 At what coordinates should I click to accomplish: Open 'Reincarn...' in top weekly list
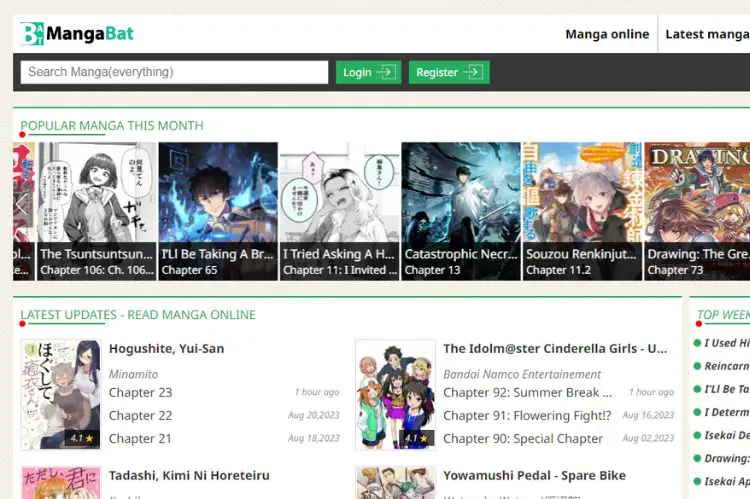tap(727, 366)
